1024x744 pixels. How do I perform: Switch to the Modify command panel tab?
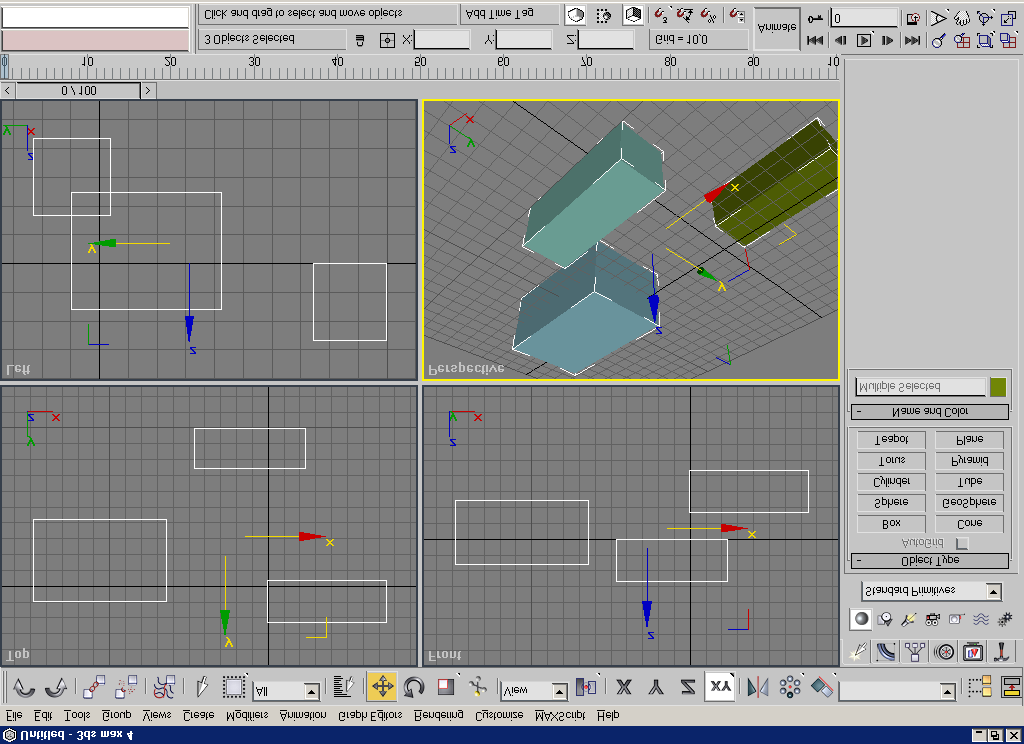tap(886, 651)
